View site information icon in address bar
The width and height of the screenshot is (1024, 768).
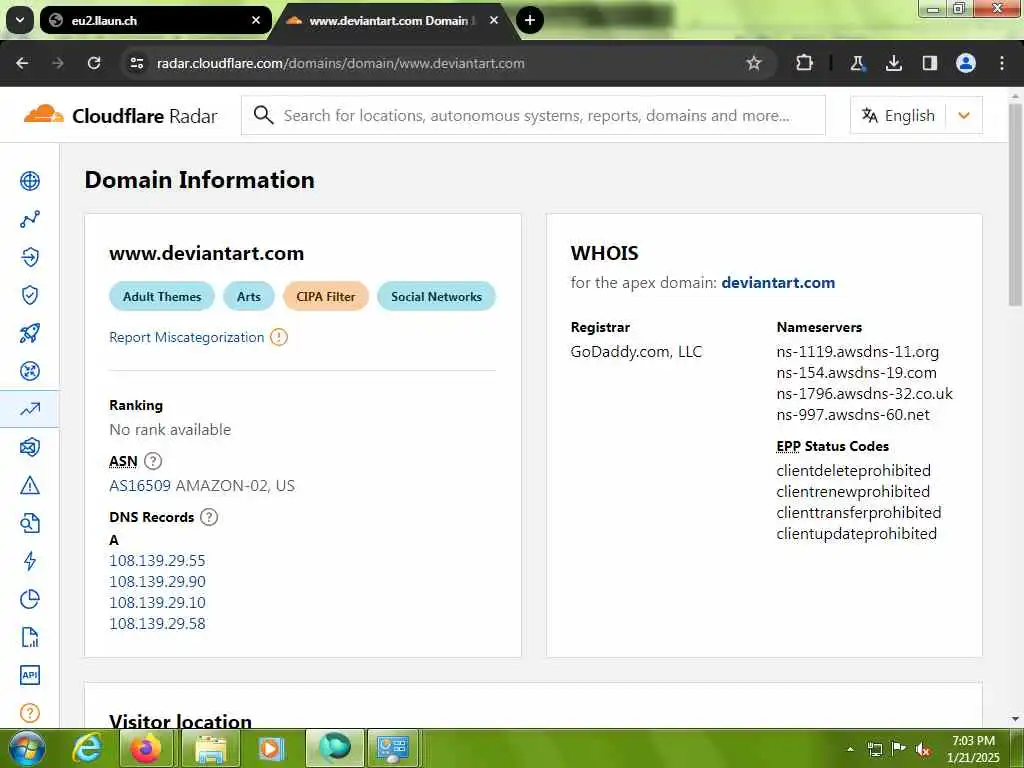coord(136,63)
